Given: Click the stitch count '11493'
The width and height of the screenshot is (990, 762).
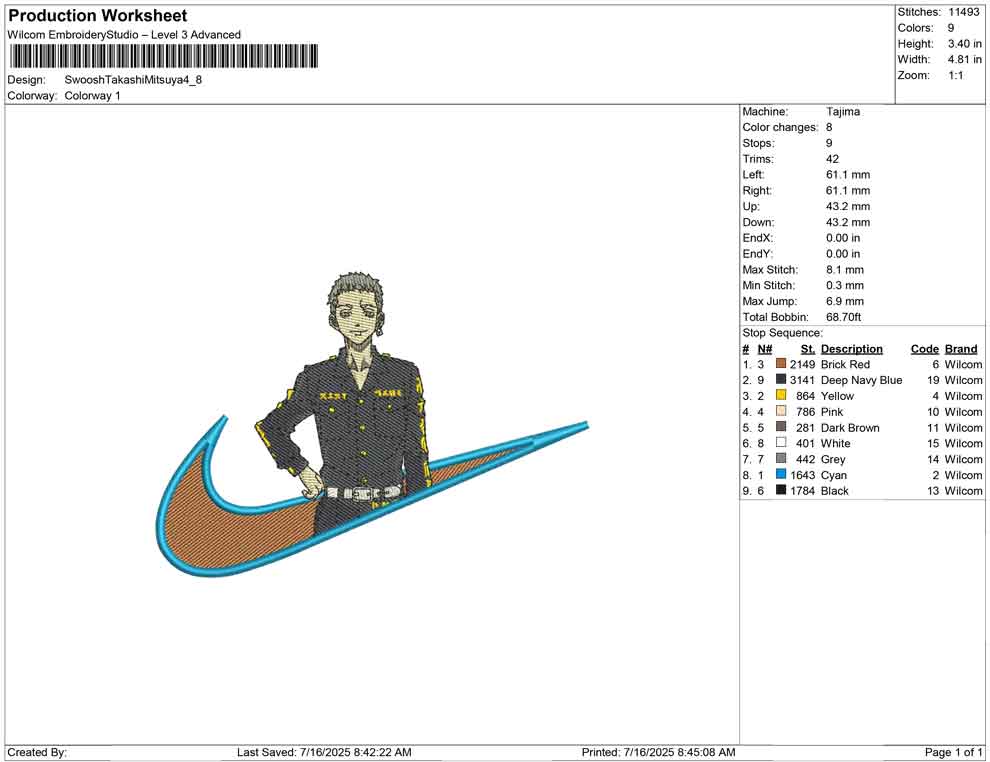Looking at the screenshot, I should 963,12.
